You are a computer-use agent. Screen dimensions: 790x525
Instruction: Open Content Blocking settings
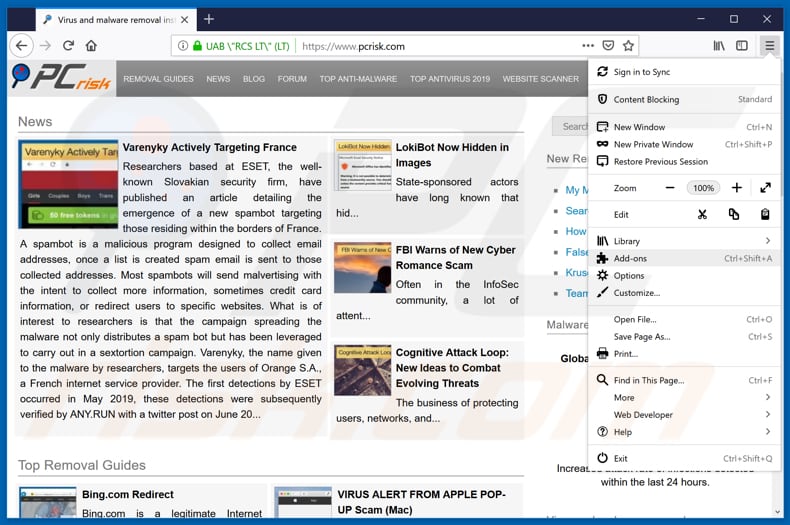(x=684, y=99)
